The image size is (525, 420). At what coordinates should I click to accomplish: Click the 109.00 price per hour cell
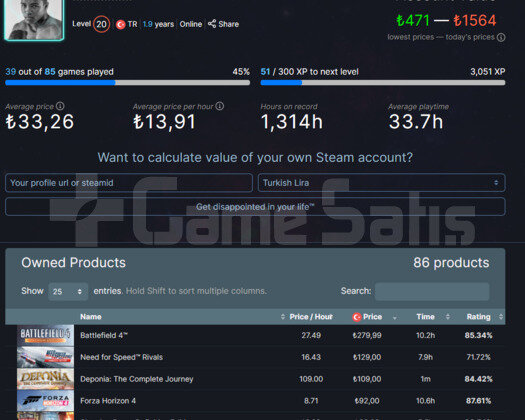click(x=311, y=379)
